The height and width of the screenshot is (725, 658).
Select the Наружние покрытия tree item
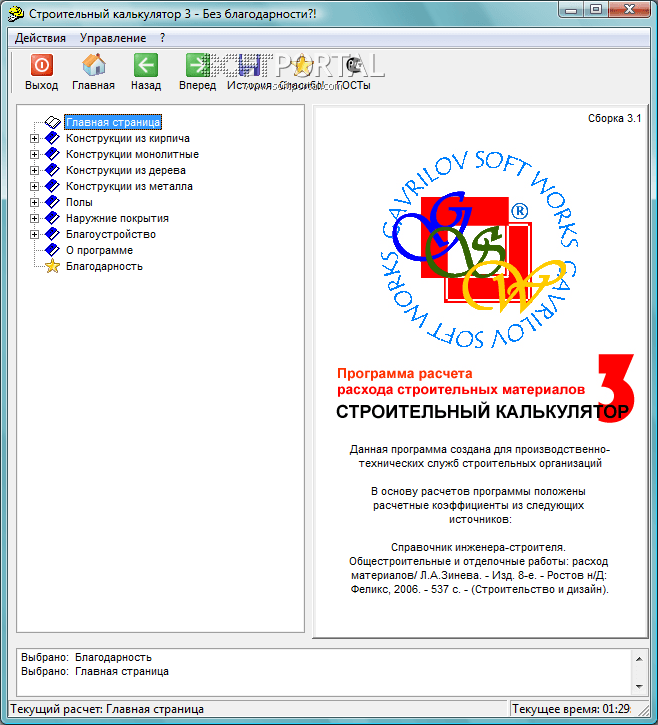pos(117,218)
